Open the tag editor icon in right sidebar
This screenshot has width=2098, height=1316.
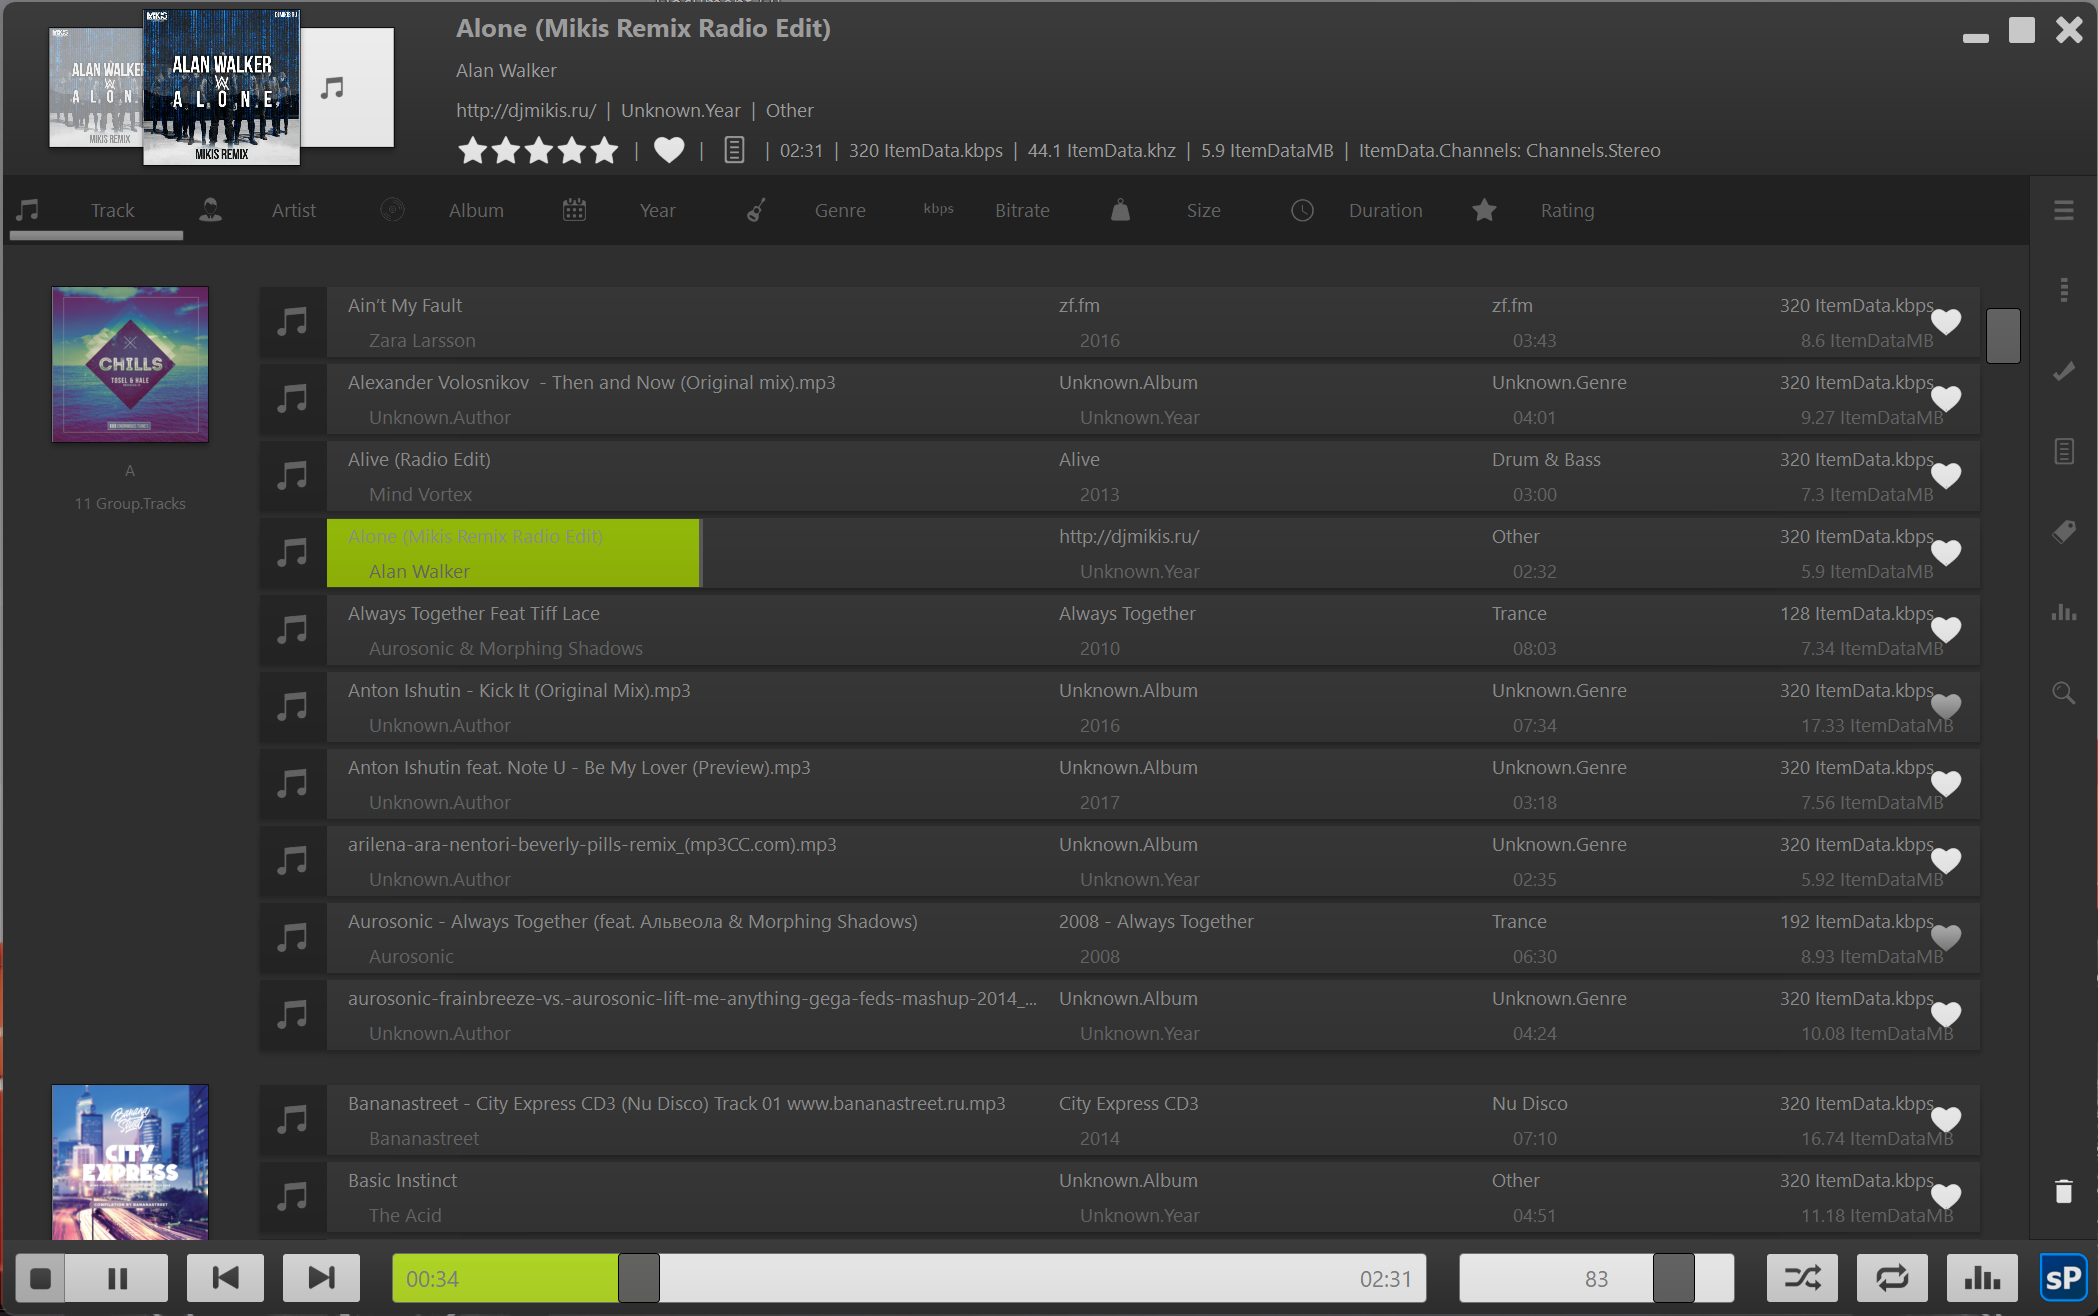pos(2063,532)
